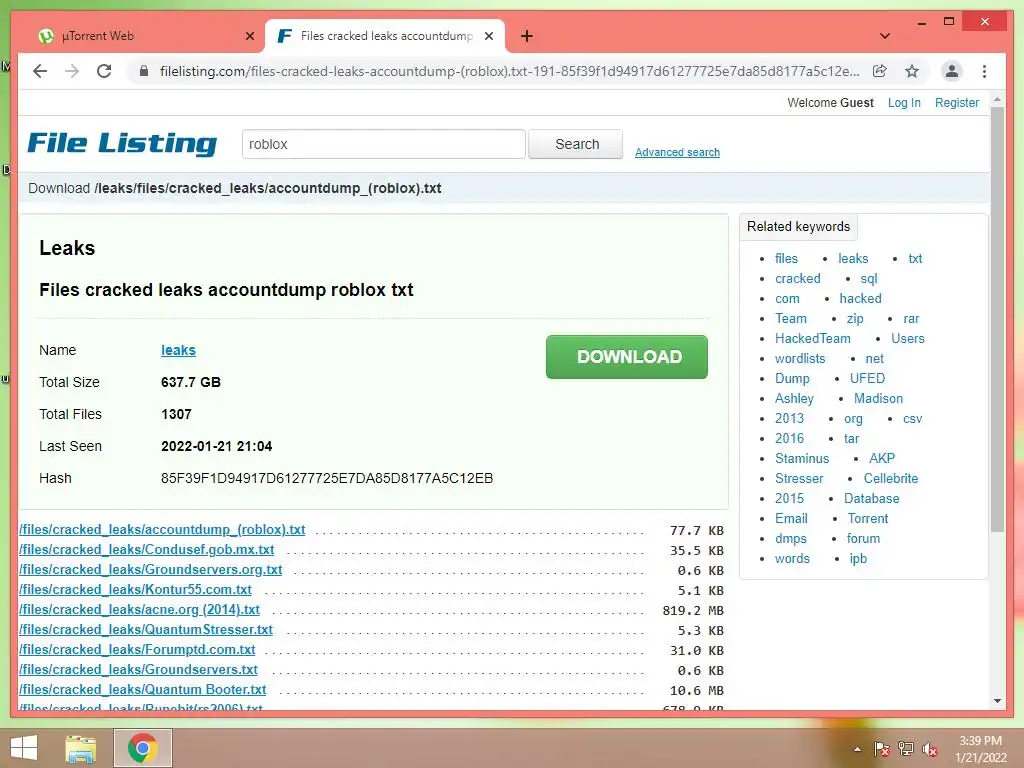Click the Action Center flag tray icon
The width and height of the screenshot is (1024, 768).
[881, 750]
